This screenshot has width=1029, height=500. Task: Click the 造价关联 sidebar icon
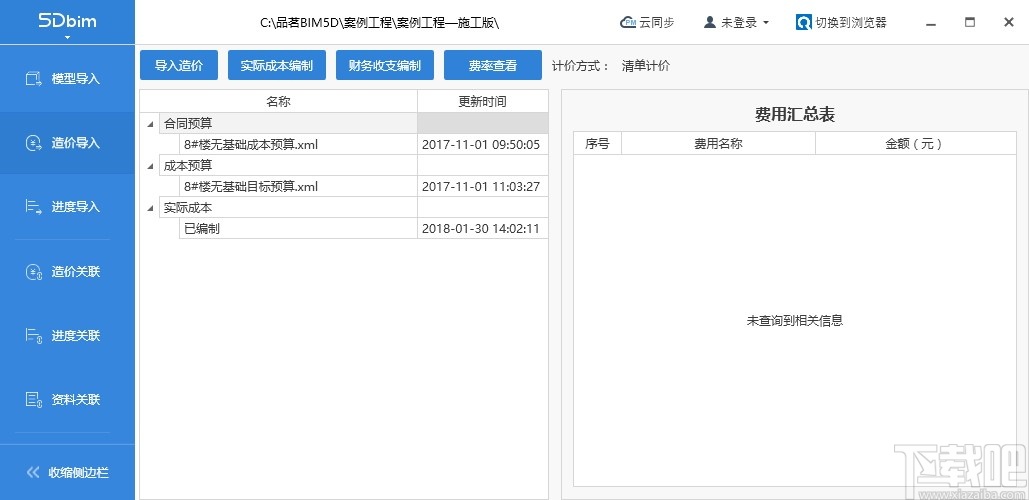33,272
